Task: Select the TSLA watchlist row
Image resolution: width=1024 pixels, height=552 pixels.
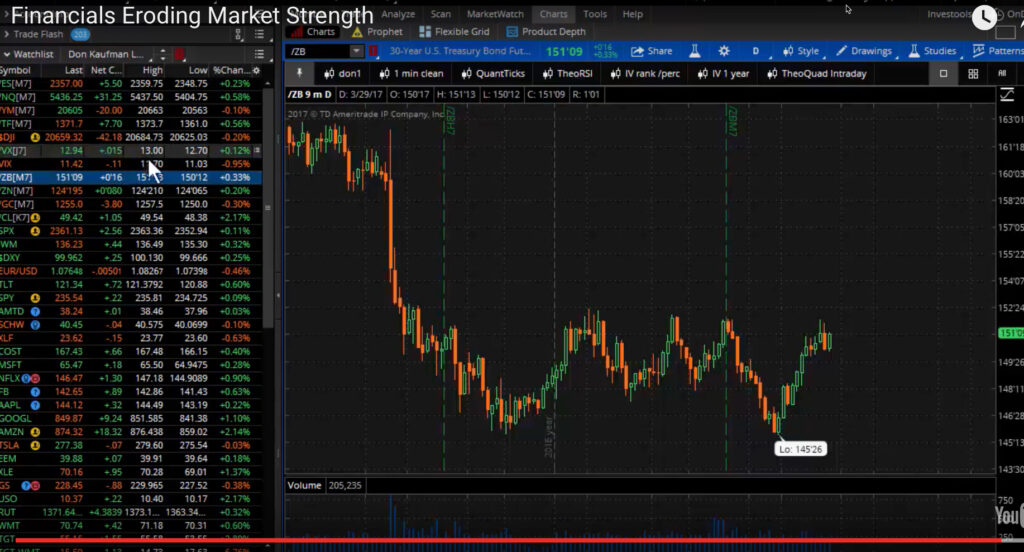Action: 131,445
